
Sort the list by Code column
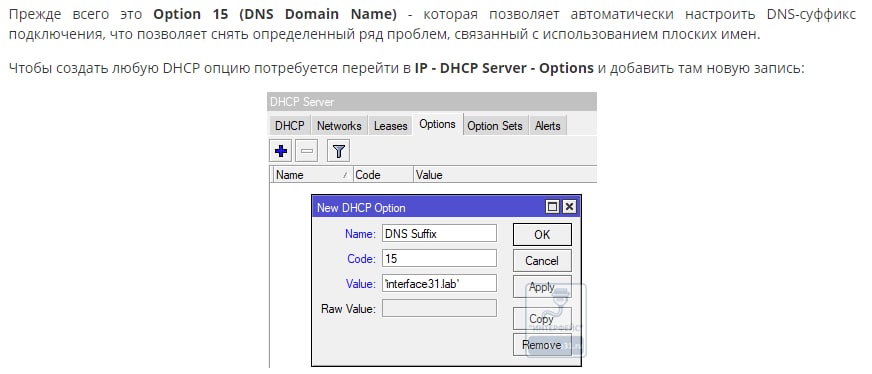tap(383, 174)
